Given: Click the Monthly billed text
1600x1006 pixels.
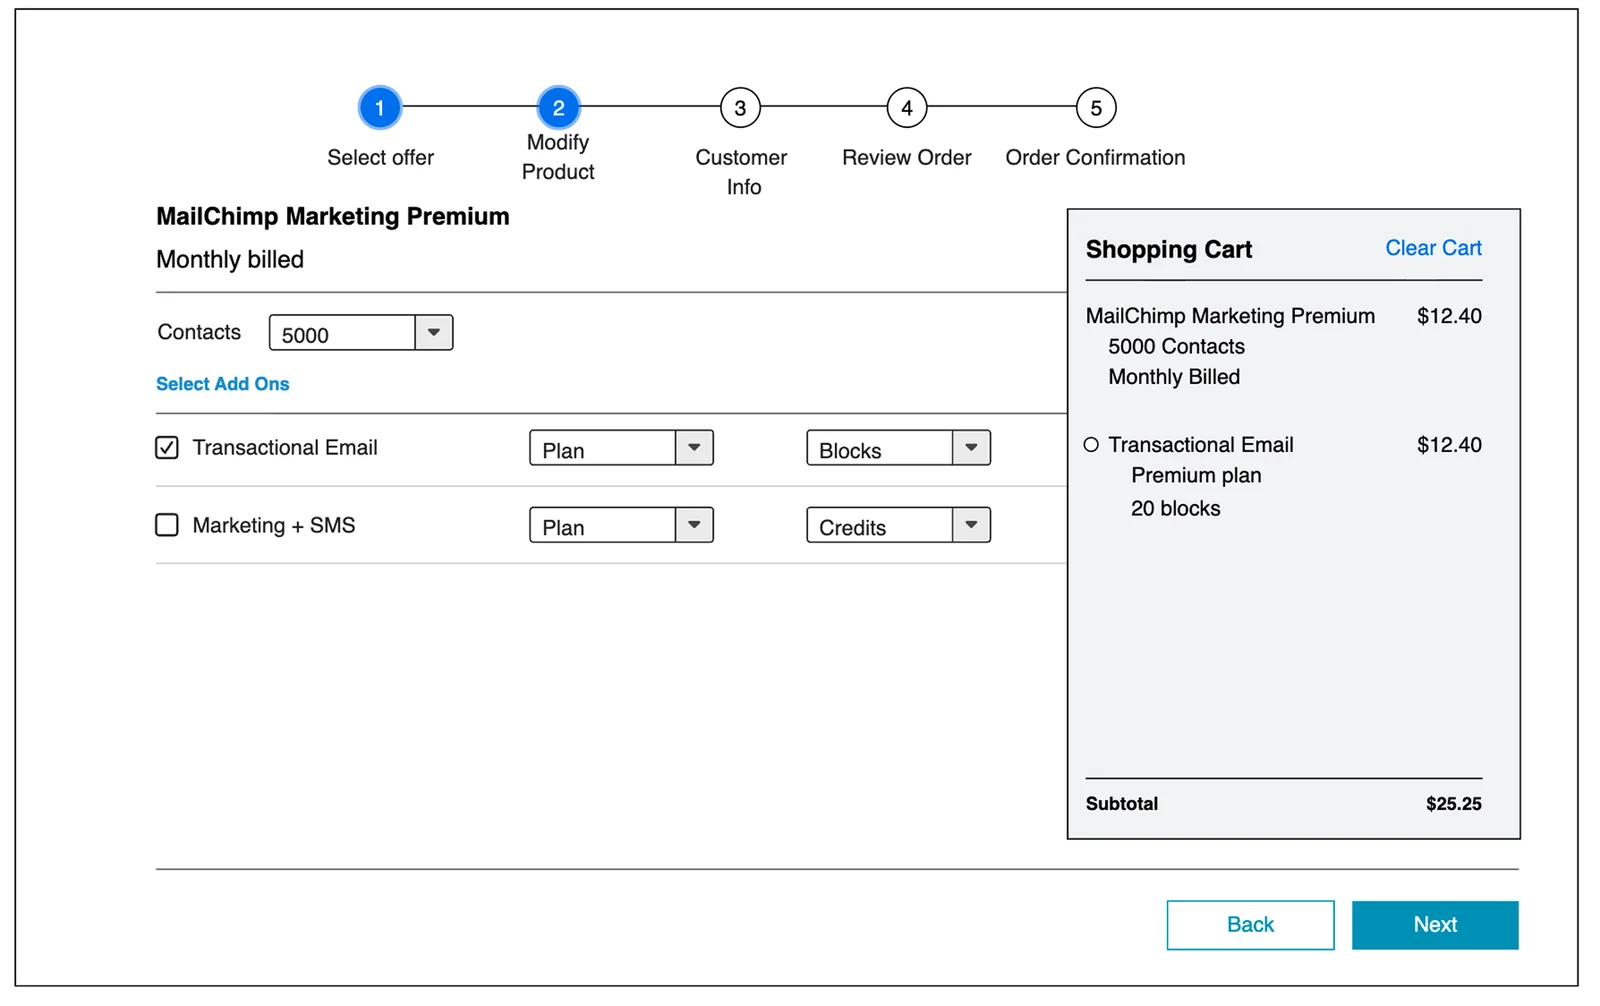Looking at the screenshot, I should [230, 260].
